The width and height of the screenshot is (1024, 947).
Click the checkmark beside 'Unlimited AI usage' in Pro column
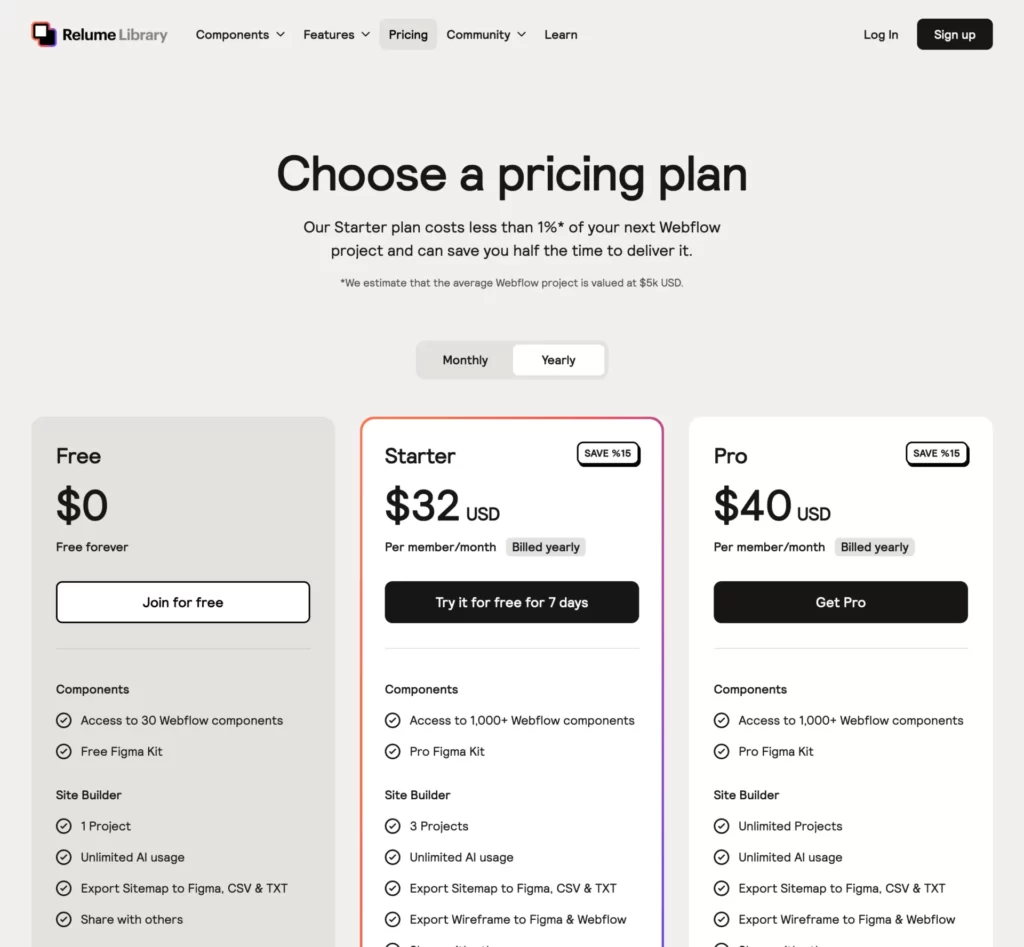pos(721,857)
